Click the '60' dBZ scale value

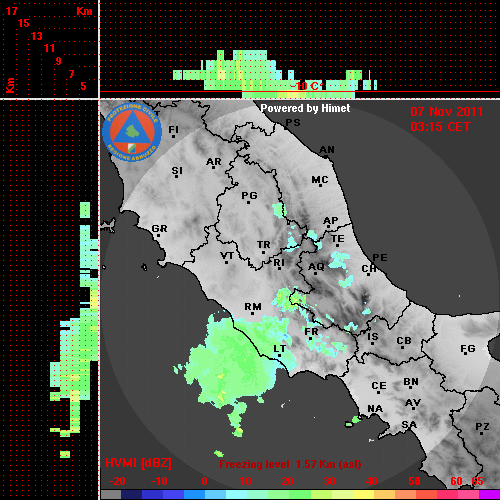456,481
